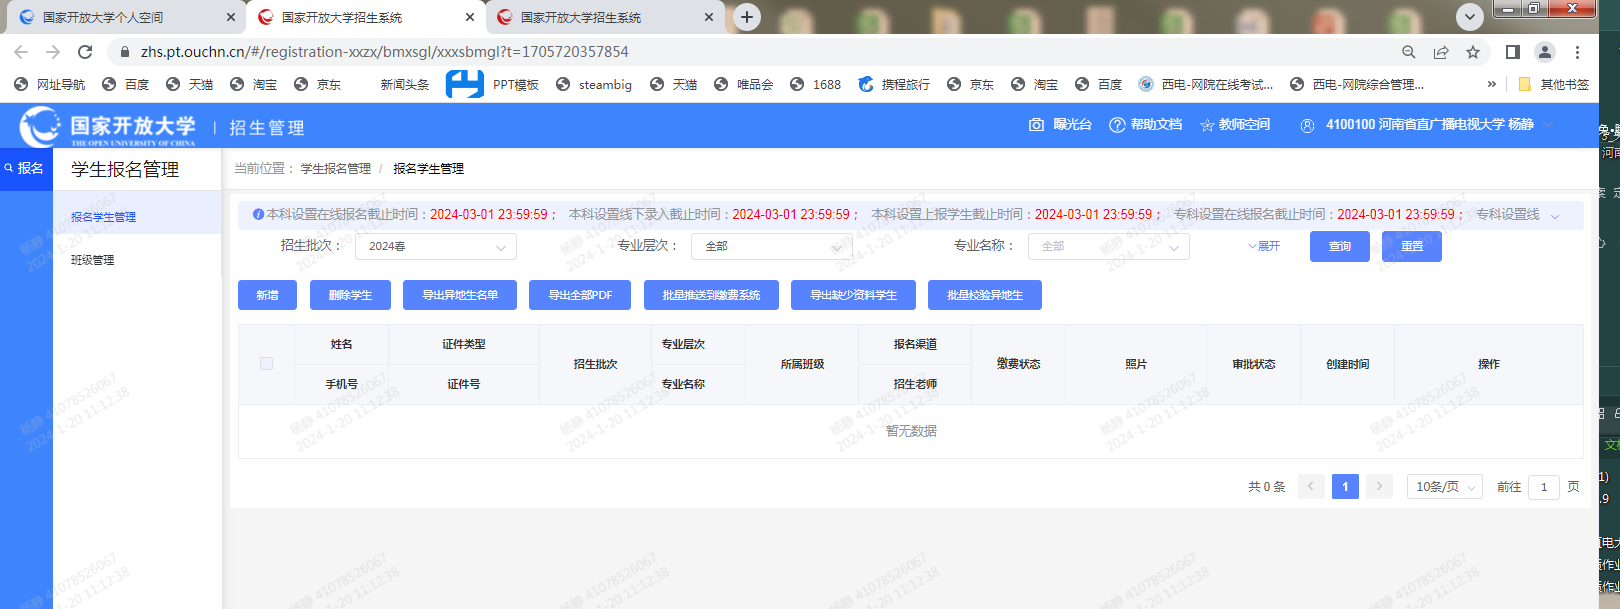Open the 10条/页 page size dropdown
Image resolution: width=1620 pixels, height=609 pixels.
(x=1444, y=487)
